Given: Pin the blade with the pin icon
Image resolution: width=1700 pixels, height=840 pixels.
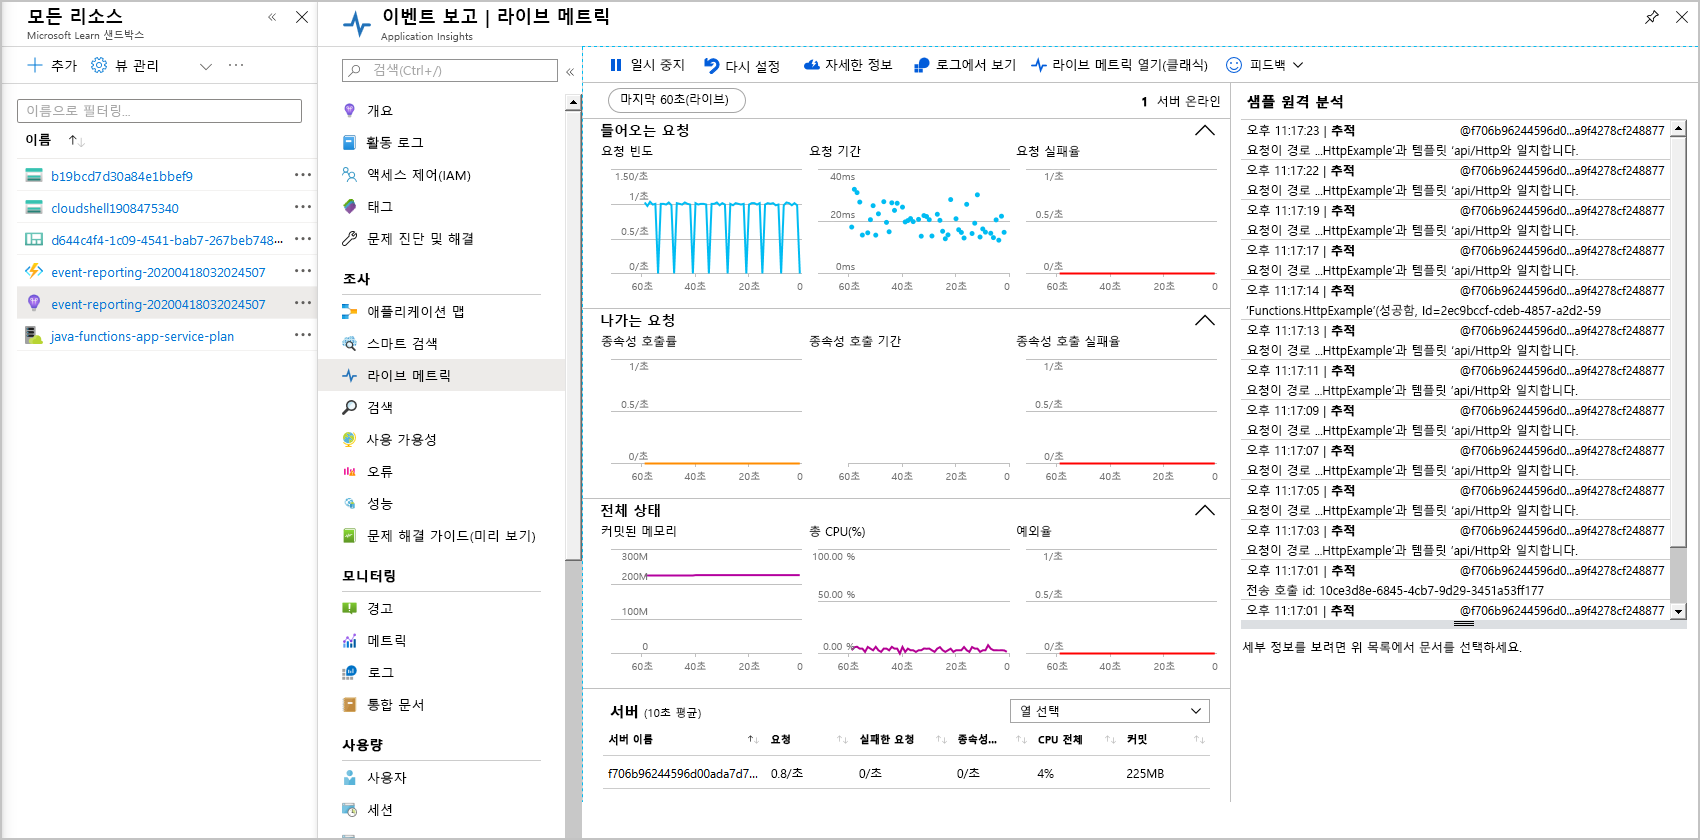Looking at the screenshot, I should [1652, 17].
